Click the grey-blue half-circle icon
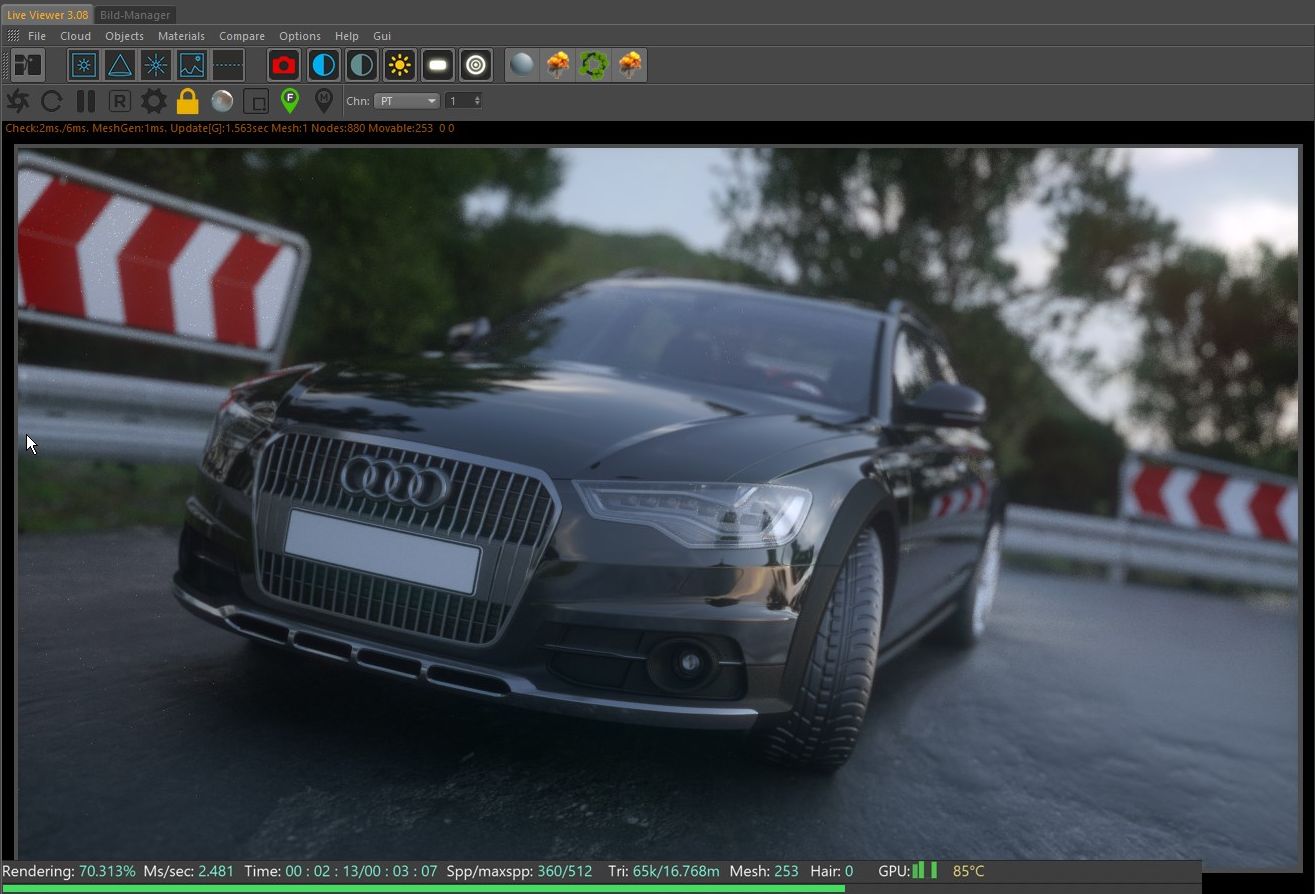 (361, 66)
